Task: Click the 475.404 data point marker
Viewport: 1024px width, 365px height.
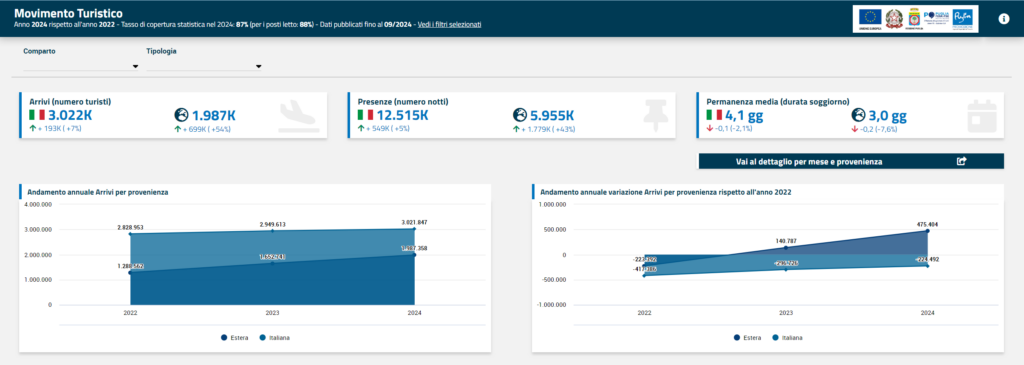Action: pos(927,231)
